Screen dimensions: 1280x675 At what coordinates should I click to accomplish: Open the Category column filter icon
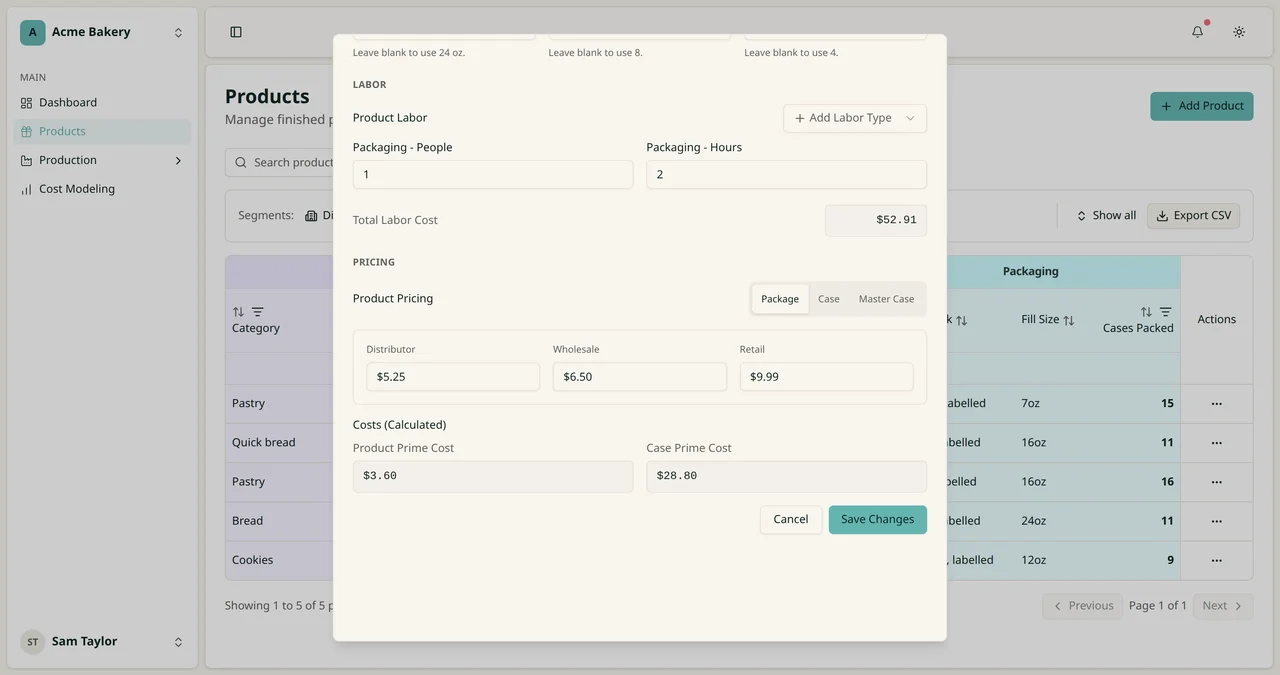[258, 312]
